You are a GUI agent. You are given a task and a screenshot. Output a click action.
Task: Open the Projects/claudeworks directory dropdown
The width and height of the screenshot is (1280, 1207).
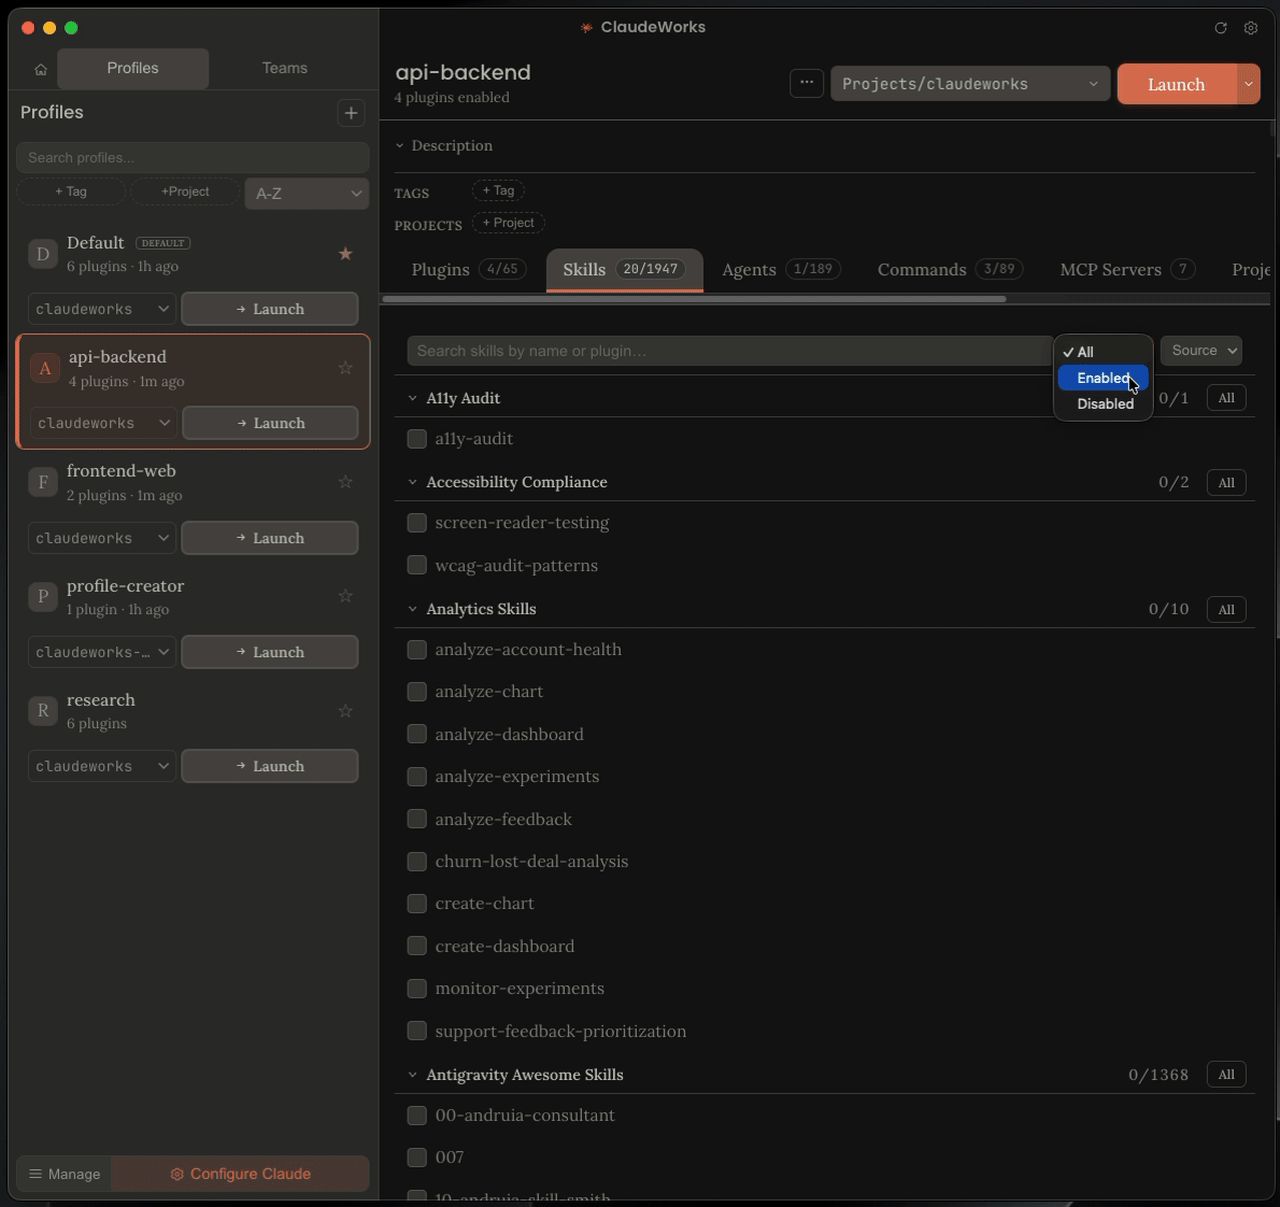pos(968,83)
